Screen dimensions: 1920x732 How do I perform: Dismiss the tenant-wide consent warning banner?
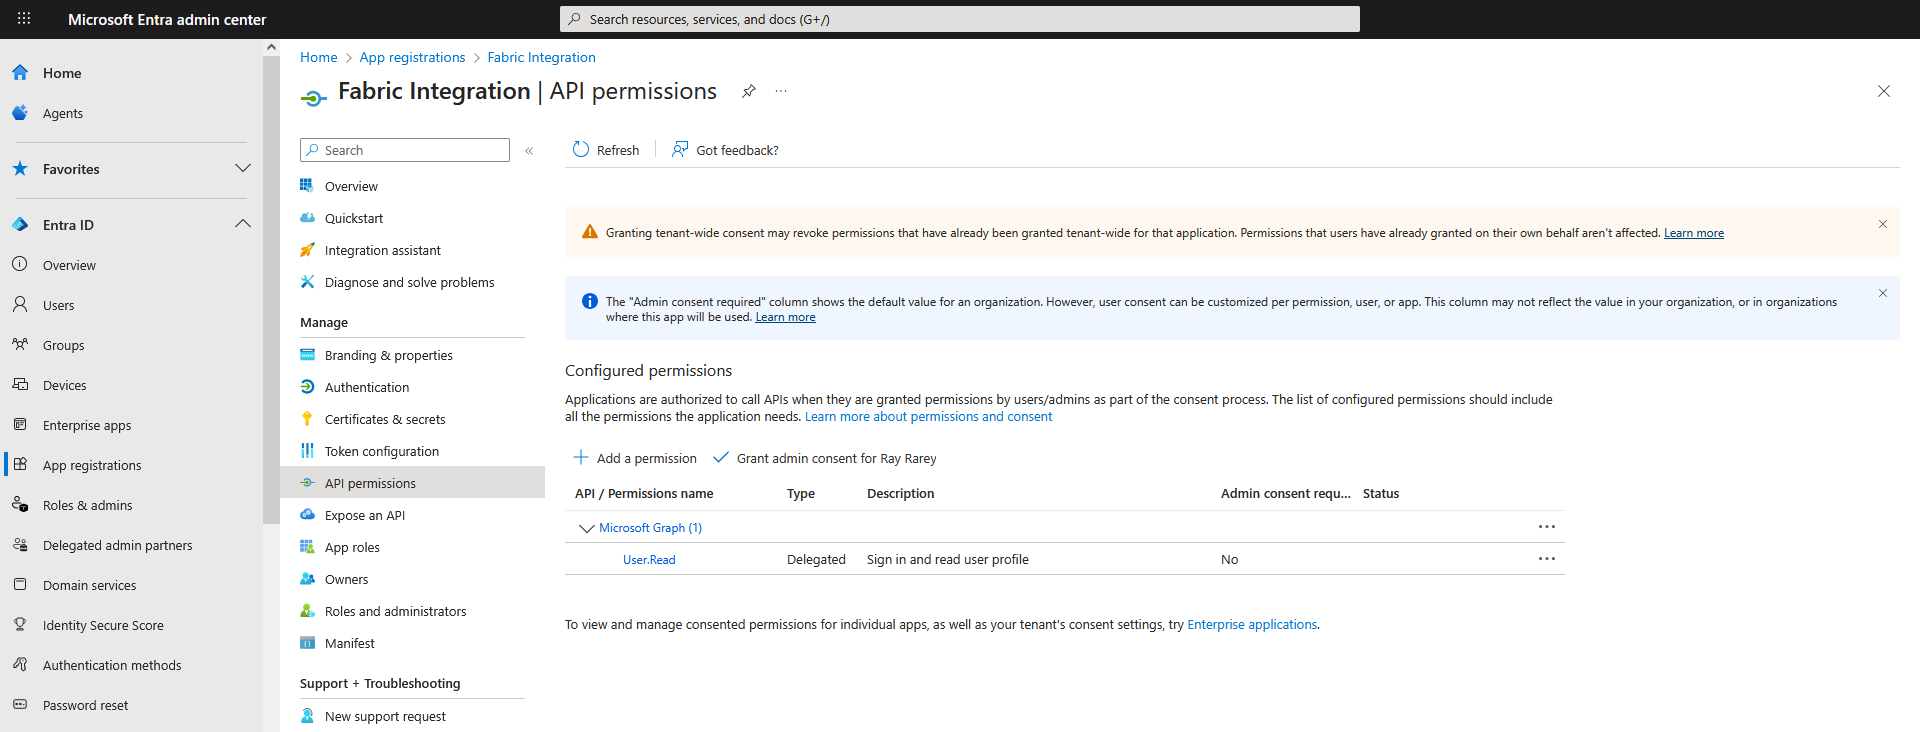(x=1882, y=224)
